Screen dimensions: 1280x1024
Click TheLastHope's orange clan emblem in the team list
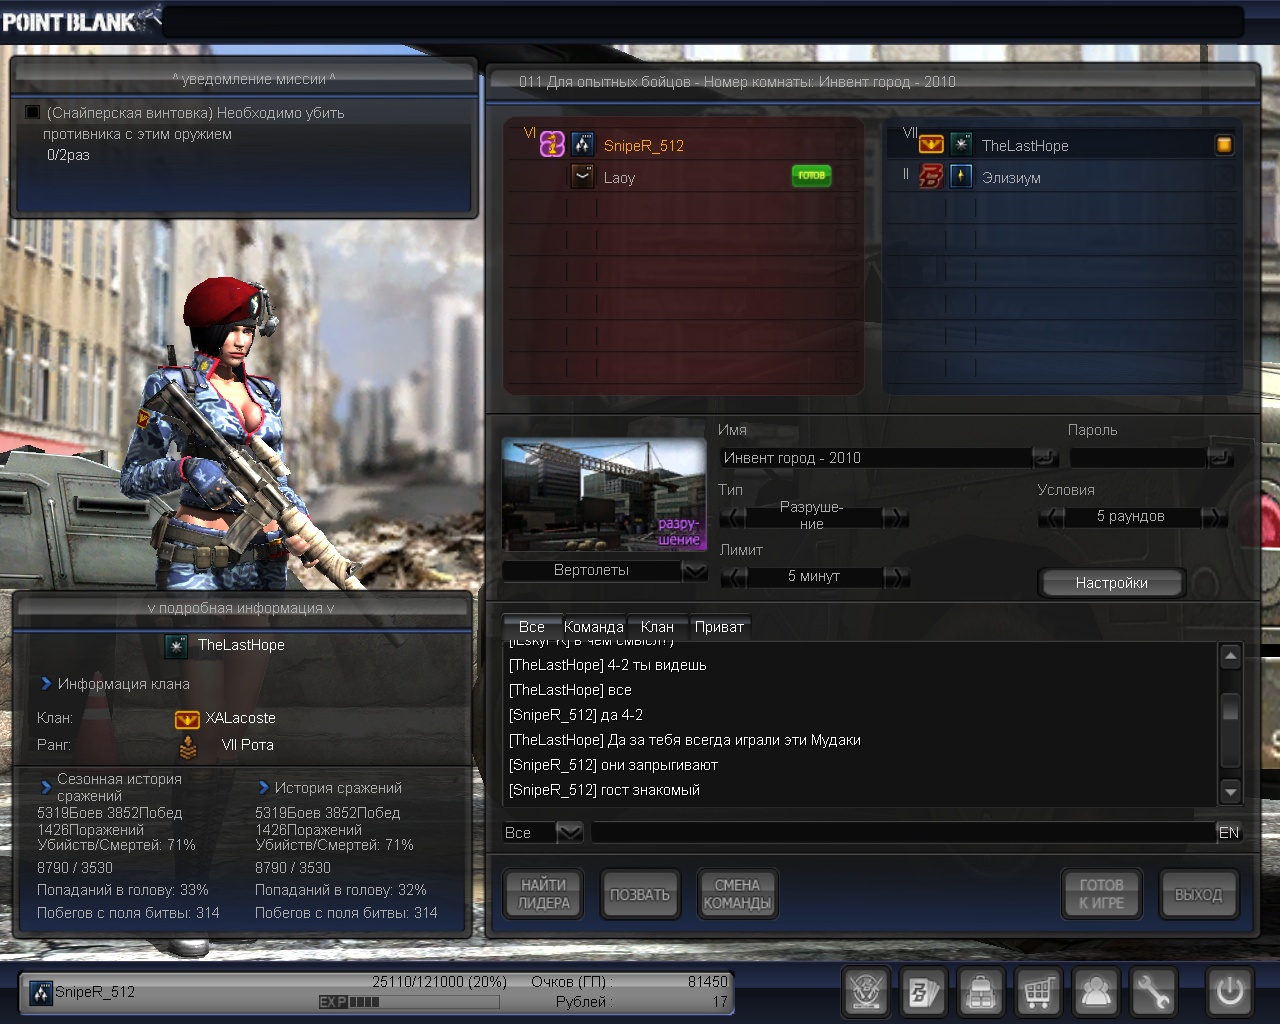pyautogui.click(x=931, y=145)
